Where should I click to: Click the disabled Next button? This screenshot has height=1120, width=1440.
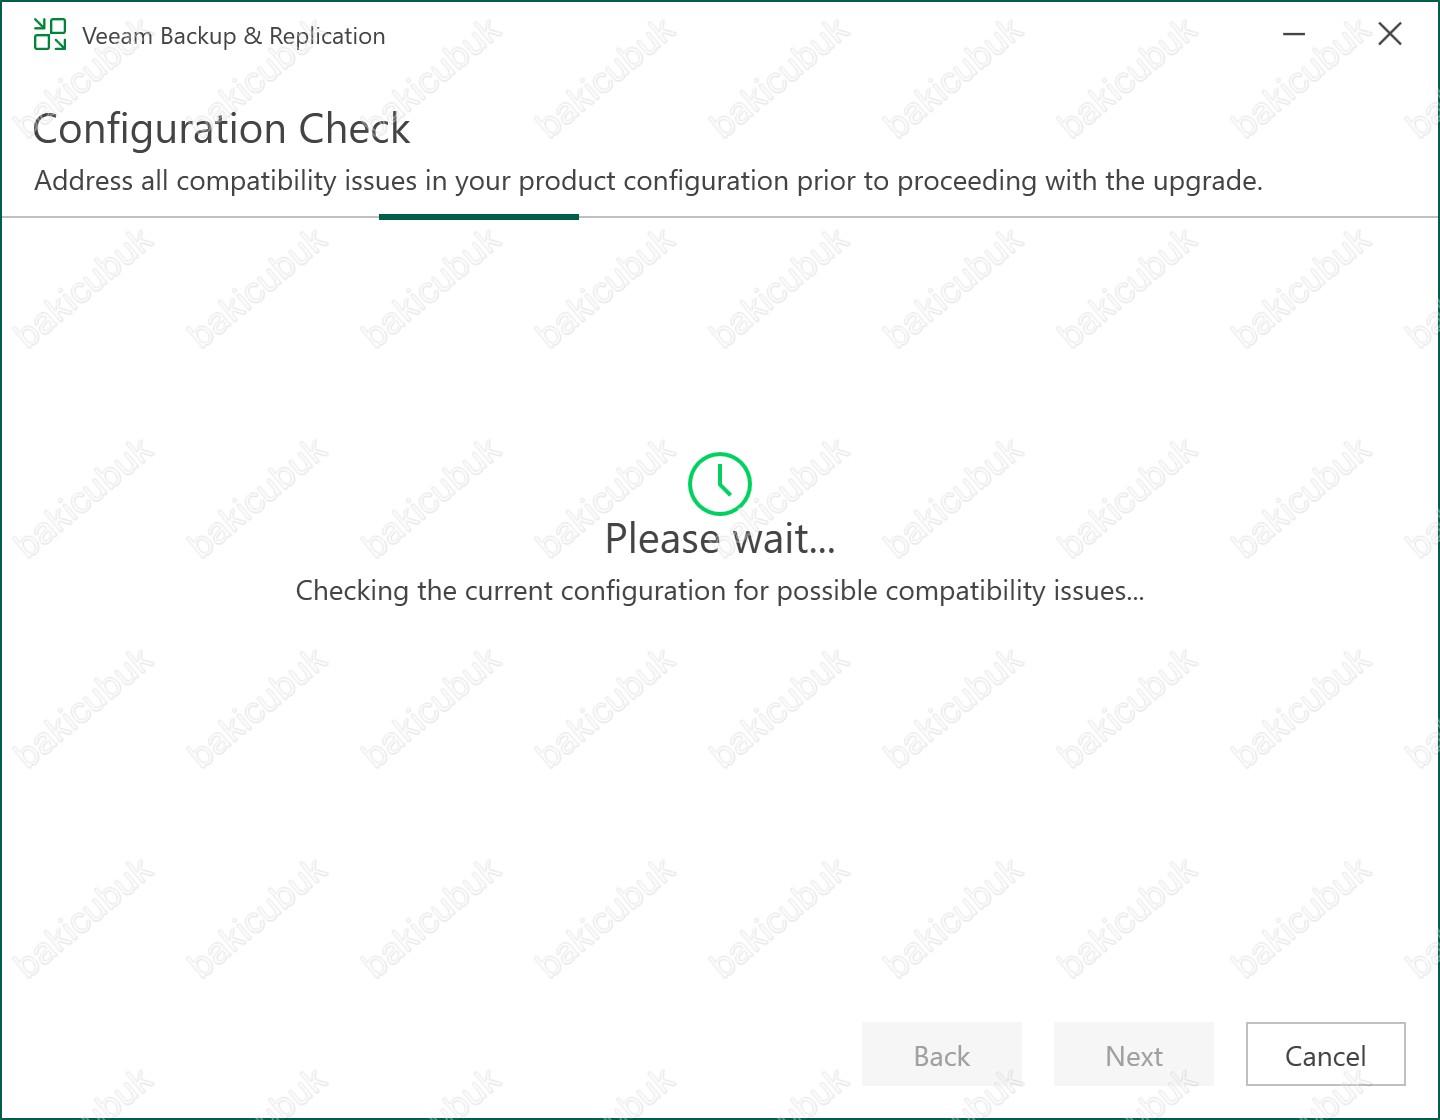[x=1134, y=1054]
